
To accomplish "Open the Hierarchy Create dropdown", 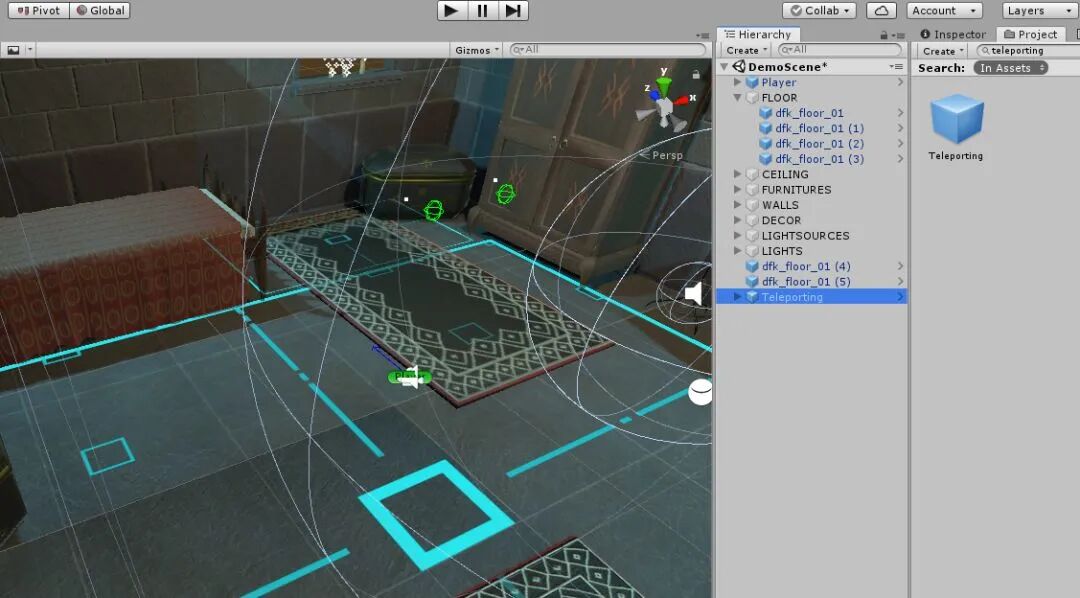I will [746, 50].
